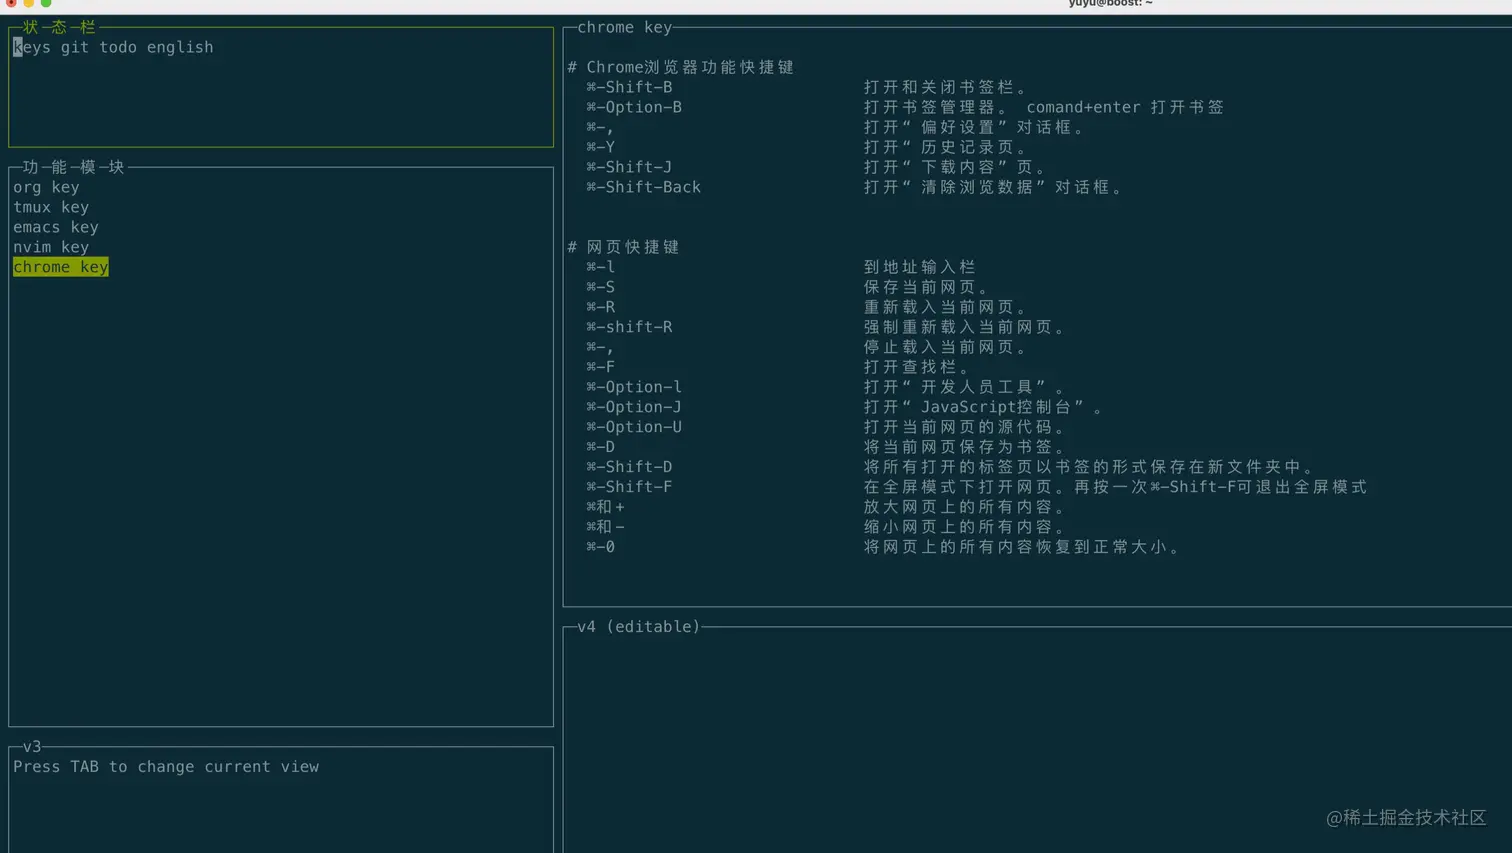
Task: Click the '⌘-Option-J' JavaScript console row
Action: tap(846, 407)
